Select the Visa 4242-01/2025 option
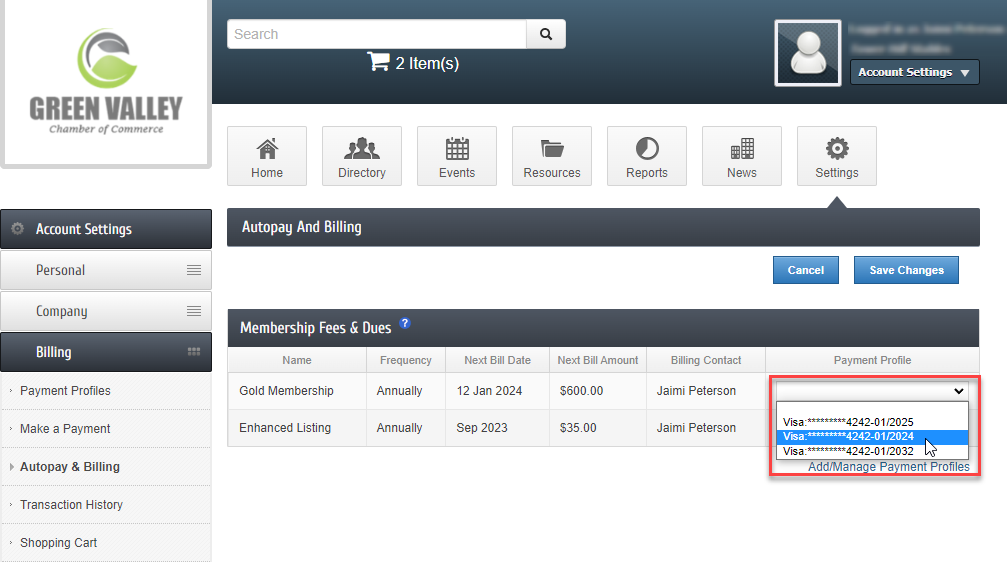Screen dimensions: 1007x562 848,422
